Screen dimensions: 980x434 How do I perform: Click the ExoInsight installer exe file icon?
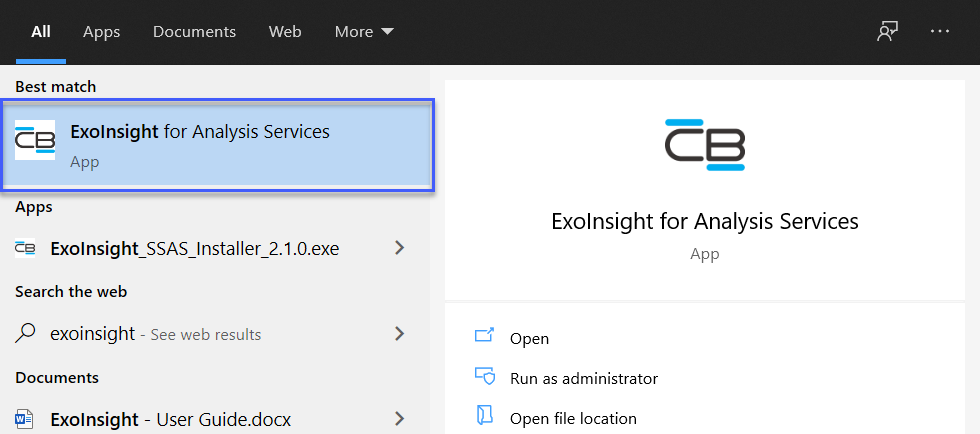(26, 249)
